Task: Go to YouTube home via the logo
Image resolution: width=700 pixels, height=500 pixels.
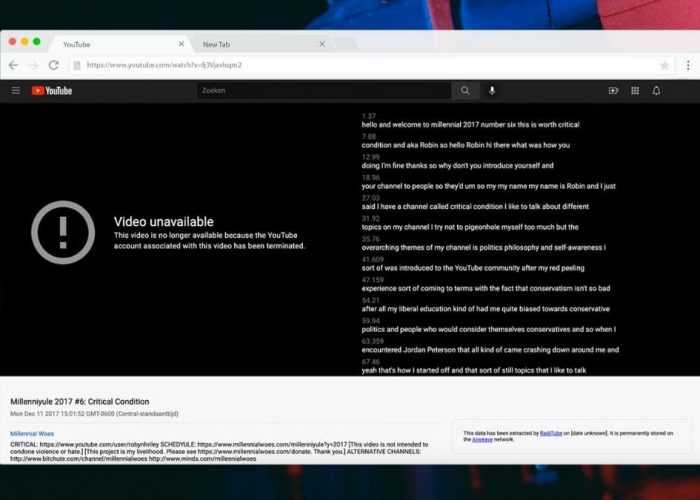Action: pos(52,91)
